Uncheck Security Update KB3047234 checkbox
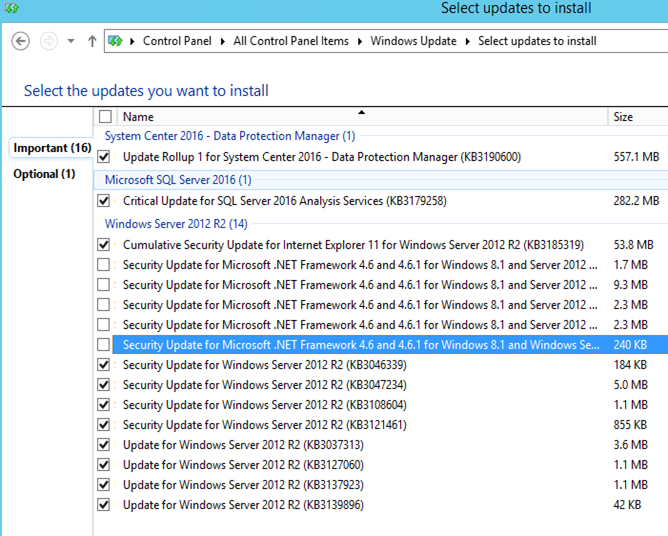The image size is (668, 536). pos(104,385)
